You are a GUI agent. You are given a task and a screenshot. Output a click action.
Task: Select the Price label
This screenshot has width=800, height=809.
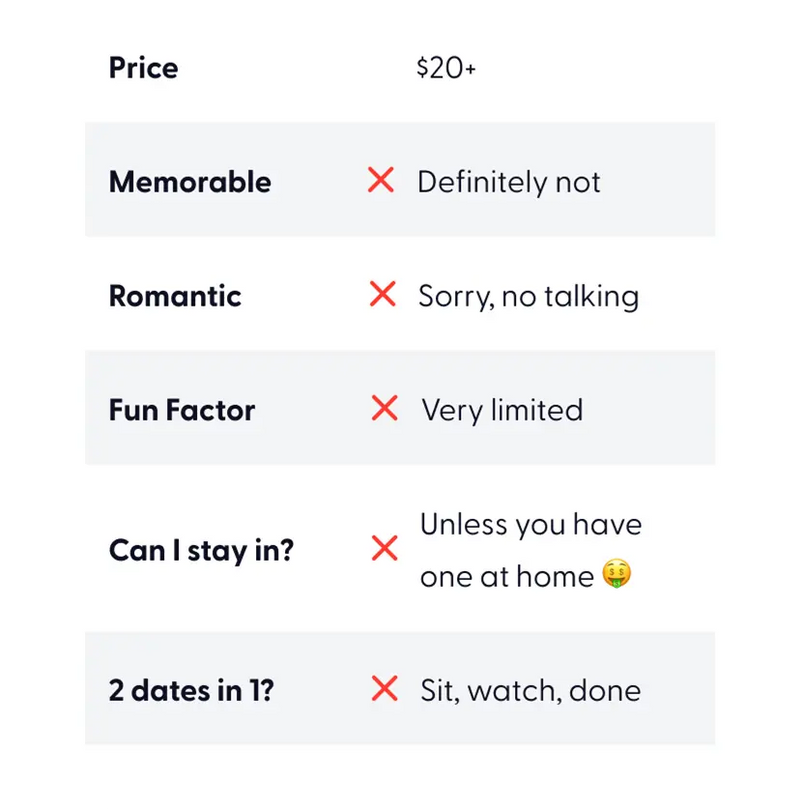[x=143, y=68]
